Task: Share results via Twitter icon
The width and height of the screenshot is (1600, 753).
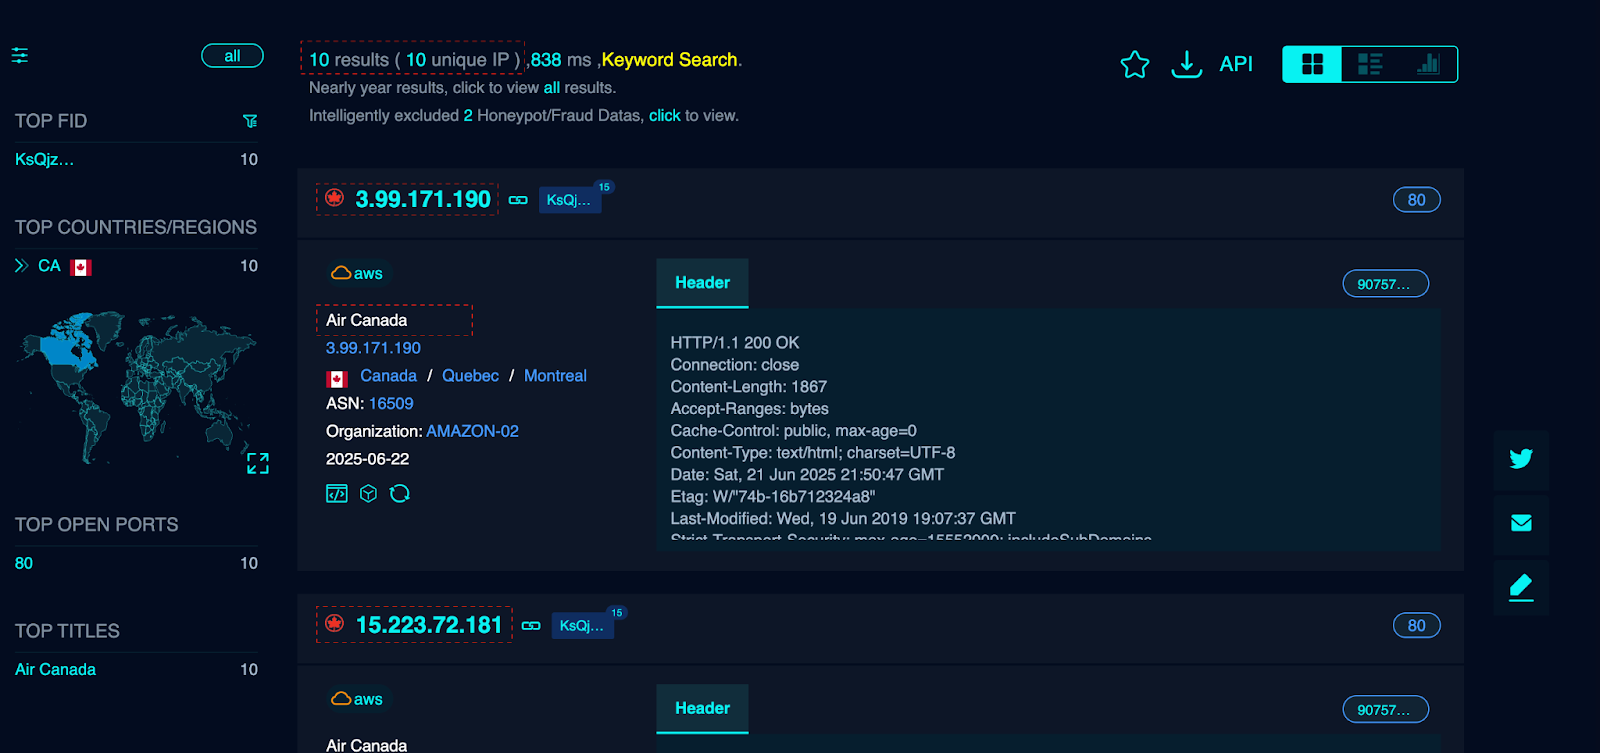Action: (x=1521, y=459)
